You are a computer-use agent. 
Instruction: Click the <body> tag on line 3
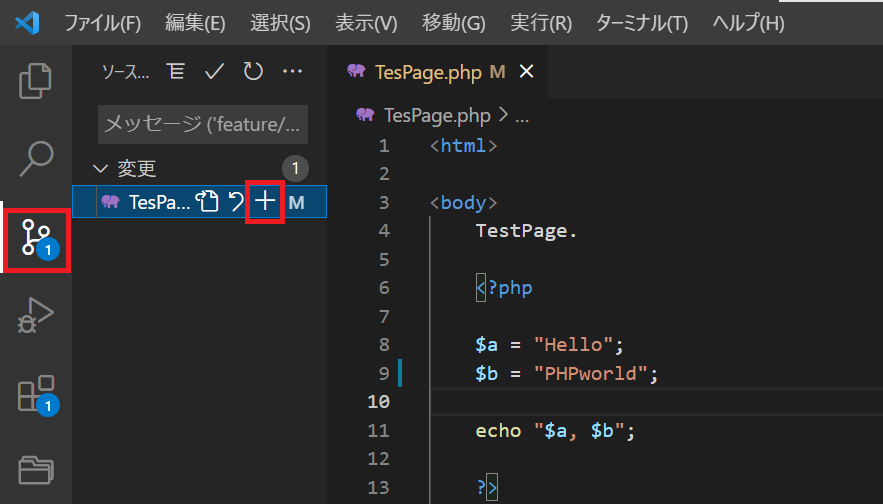[463, 202]
